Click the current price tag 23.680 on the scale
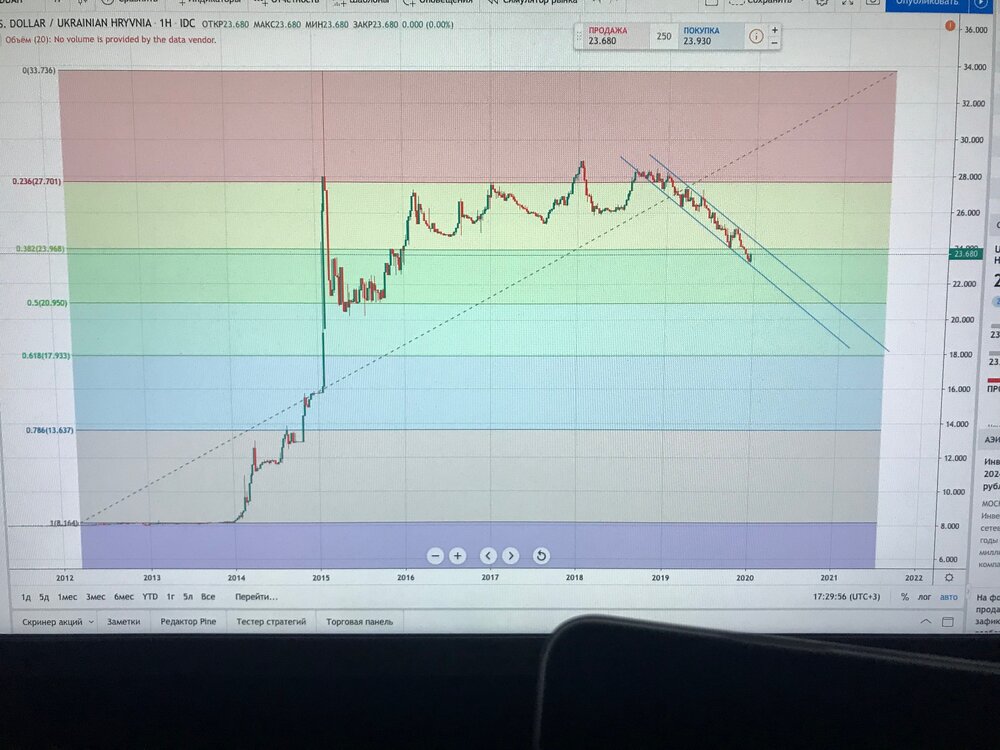The width and height of the screenshot is (1000, 750). click(966, 254)
